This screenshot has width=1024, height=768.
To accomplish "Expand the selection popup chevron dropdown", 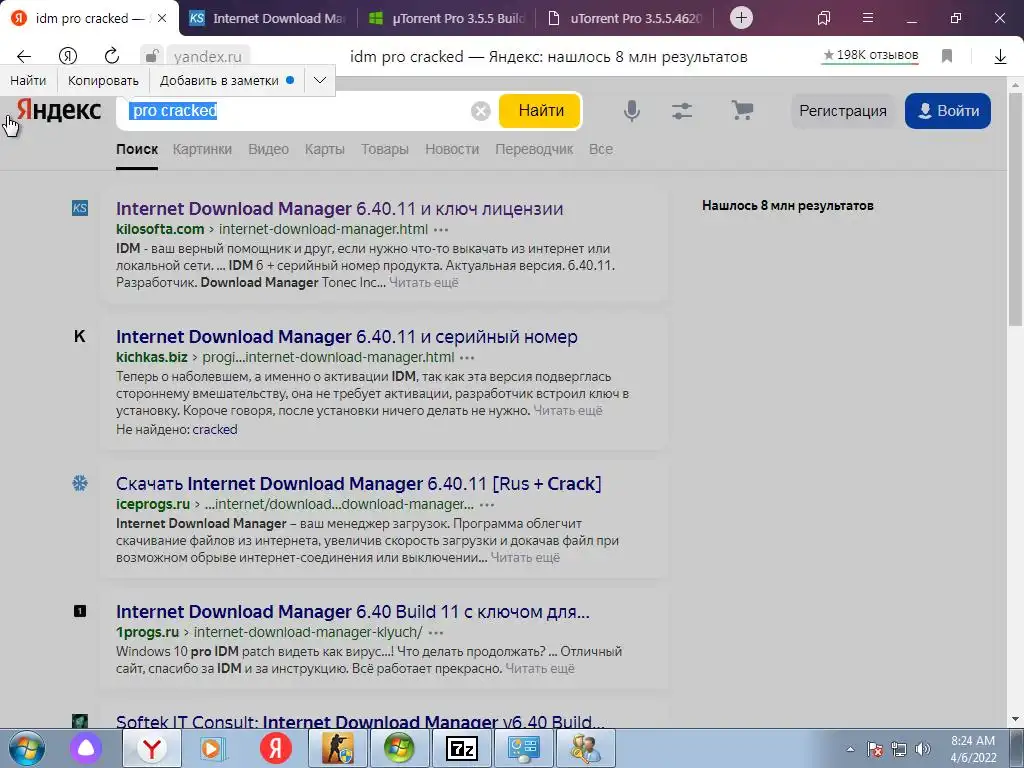I will coord(320,80).
